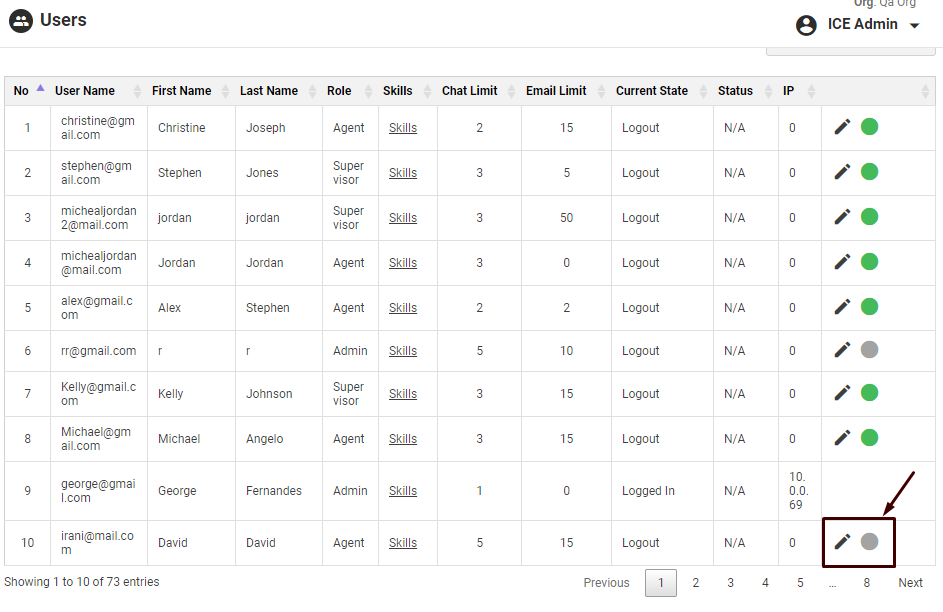Edit David's row using pencil icon
The height and width of the screenshot is (612, 943).
pos(842,542)
